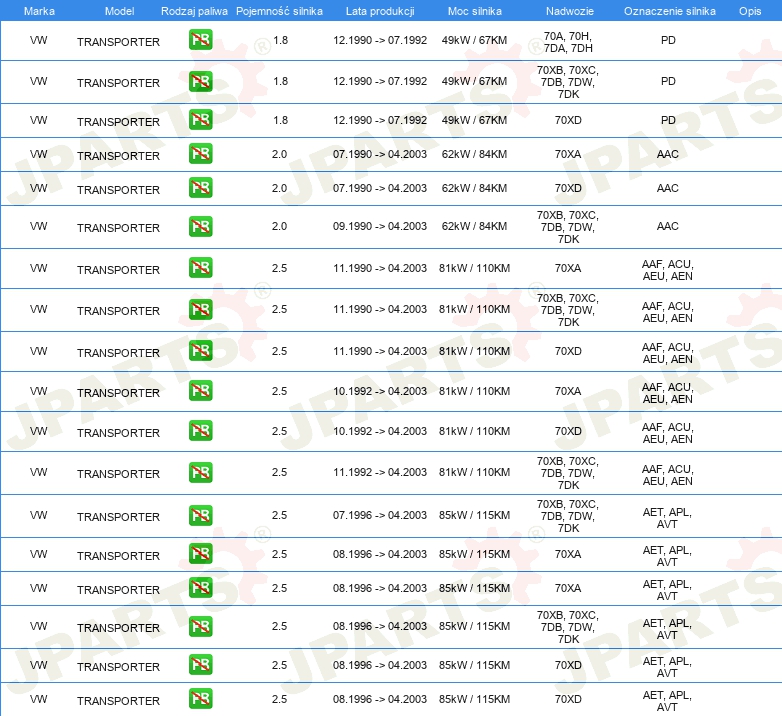Click 49kW / 67KM in the 70XD row

coord(474,120)
